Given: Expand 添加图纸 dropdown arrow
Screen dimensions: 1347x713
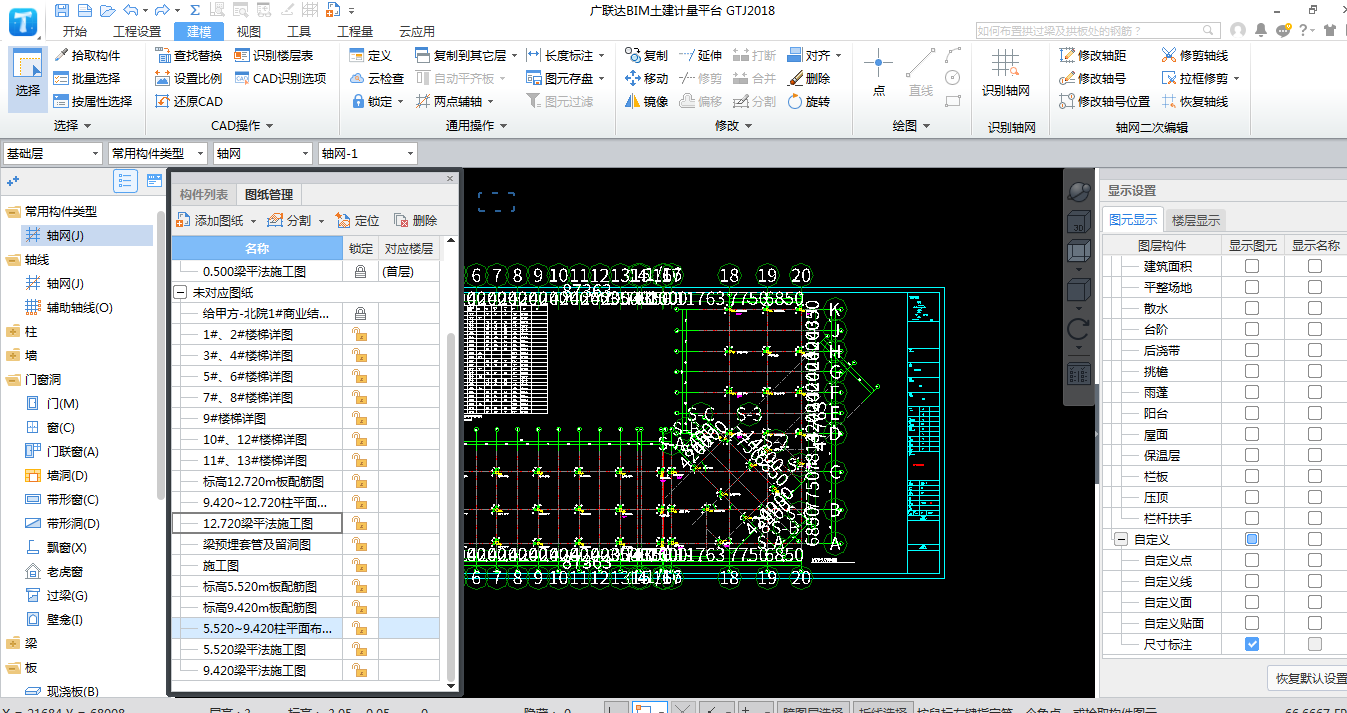Looking at the screenshot, I should (x=253, y=221).
